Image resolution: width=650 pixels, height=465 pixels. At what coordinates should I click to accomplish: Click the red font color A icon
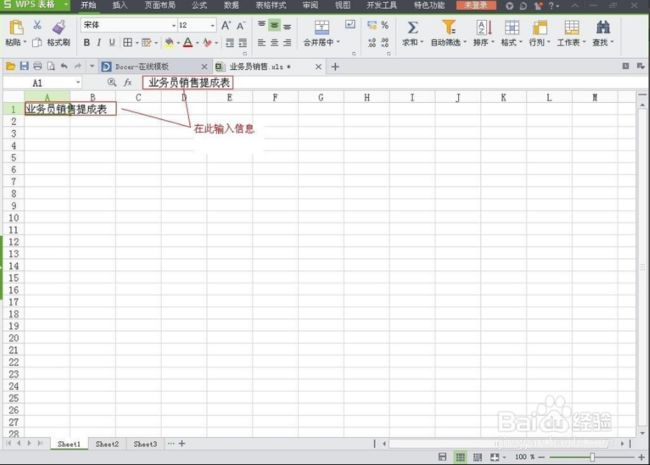[x=188, y=42]
